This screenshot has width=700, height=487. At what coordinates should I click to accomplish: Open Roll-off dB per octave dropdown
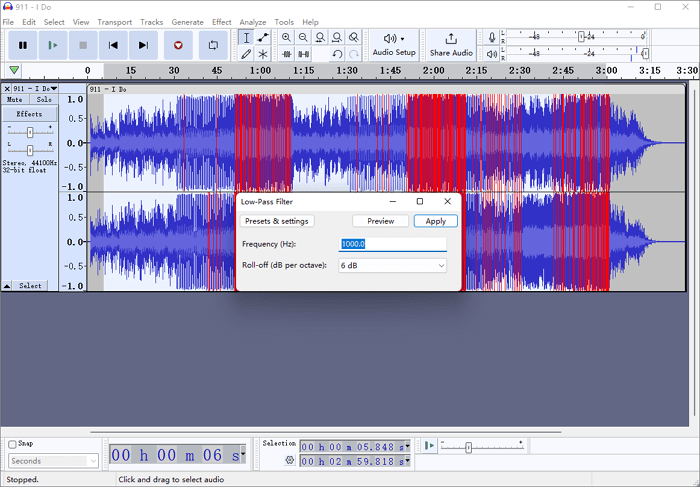[393, 266]
